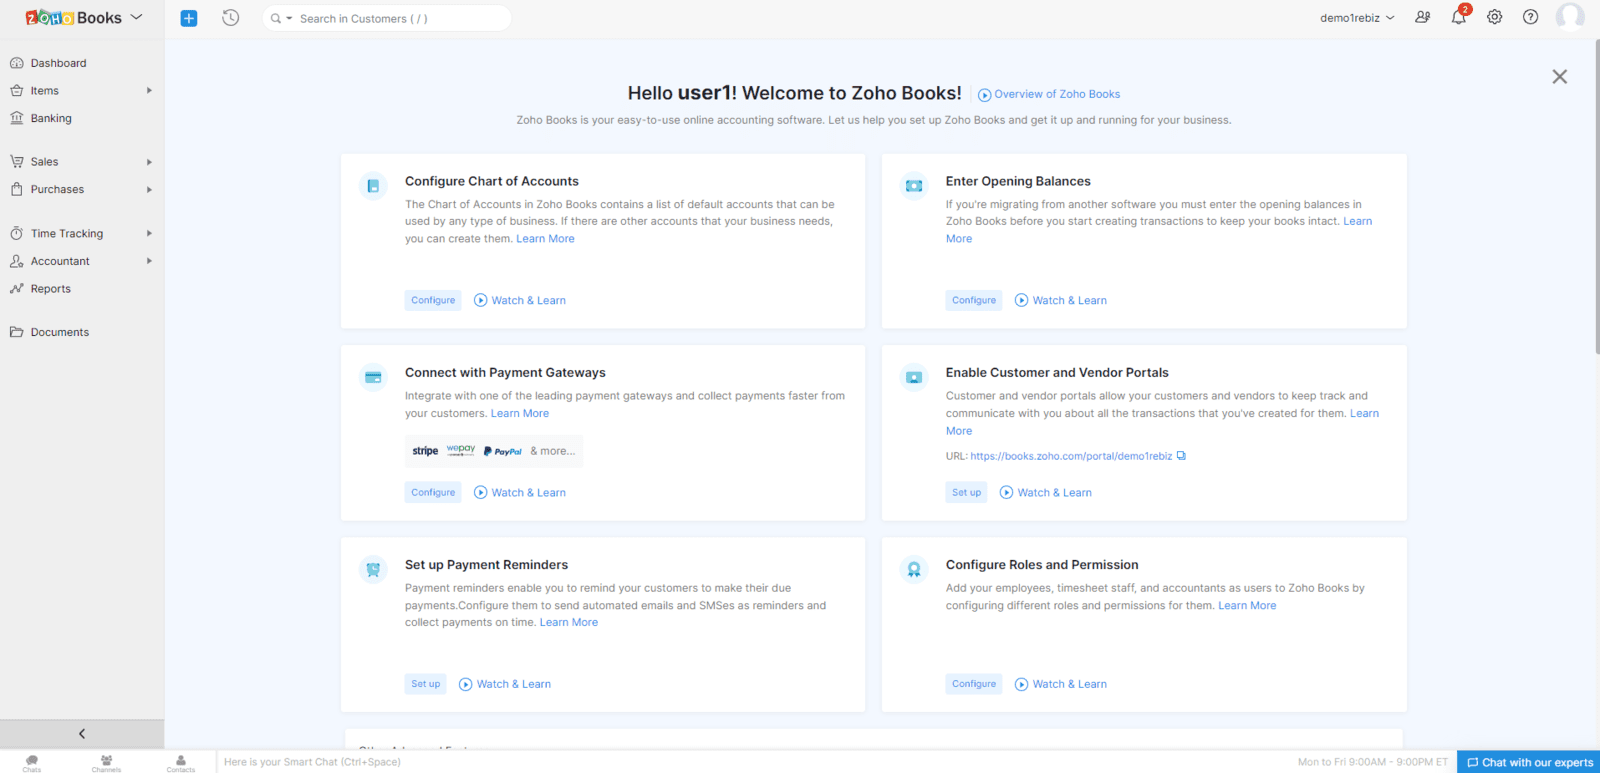This screenshot has width=1600, height=773.
Task: Open the notifications bell icon
Action: point(1458,17)
